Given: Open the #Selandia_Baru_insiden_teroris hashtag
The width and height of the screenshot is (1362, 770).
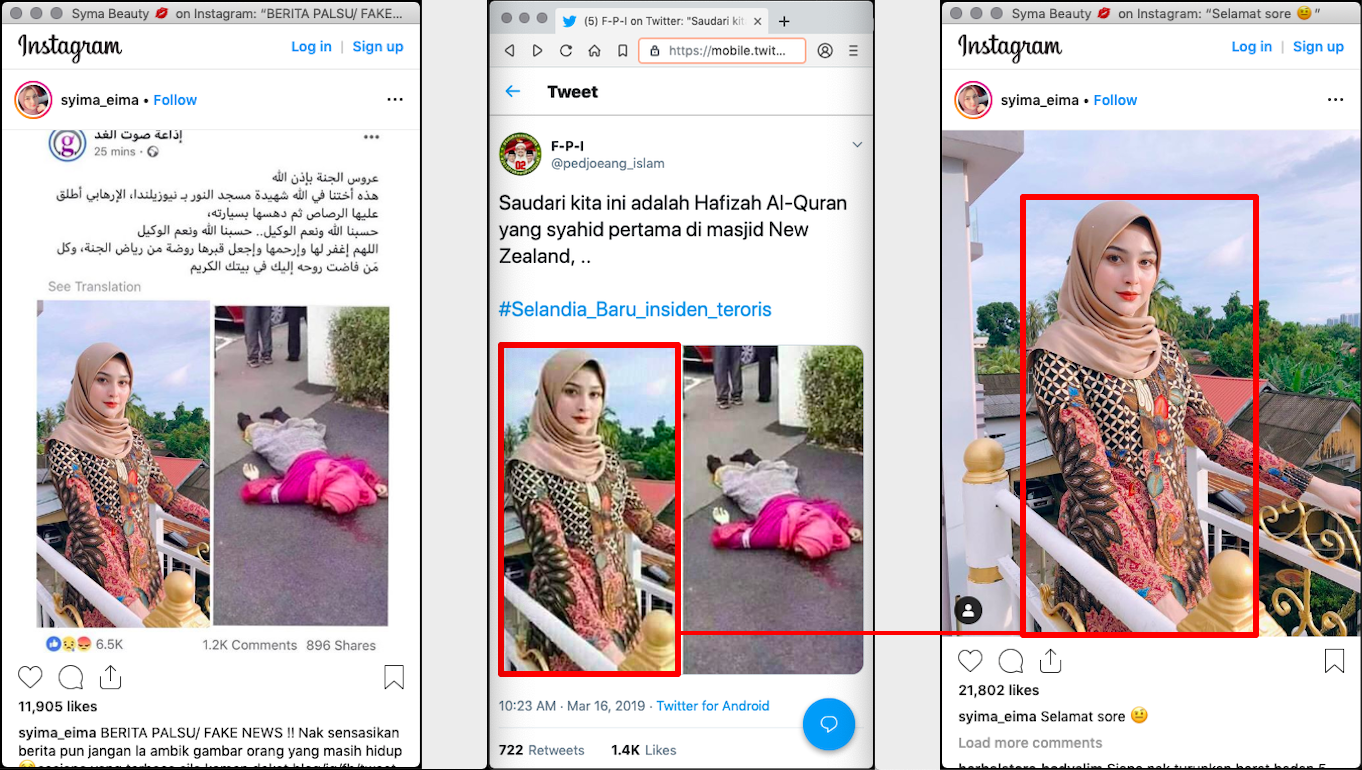Looking at the screenshot, I should [x=634, y=310].
